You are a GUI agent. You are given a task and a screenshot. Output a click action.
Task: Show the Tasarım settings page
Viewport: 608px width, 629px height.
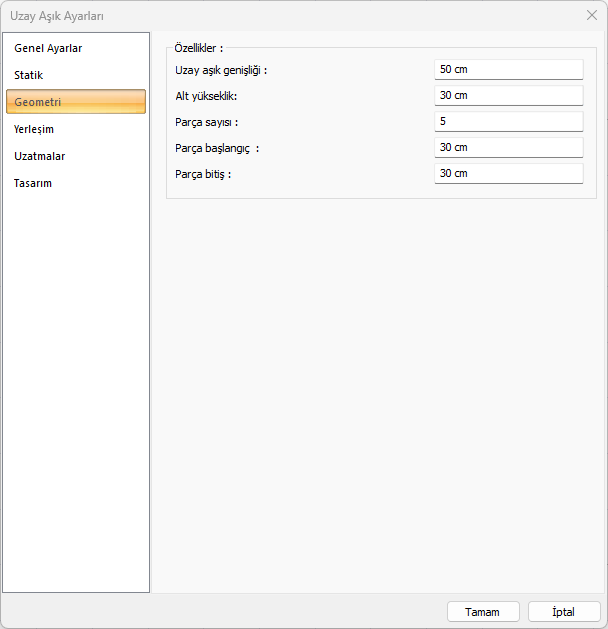tap(33, 183)
